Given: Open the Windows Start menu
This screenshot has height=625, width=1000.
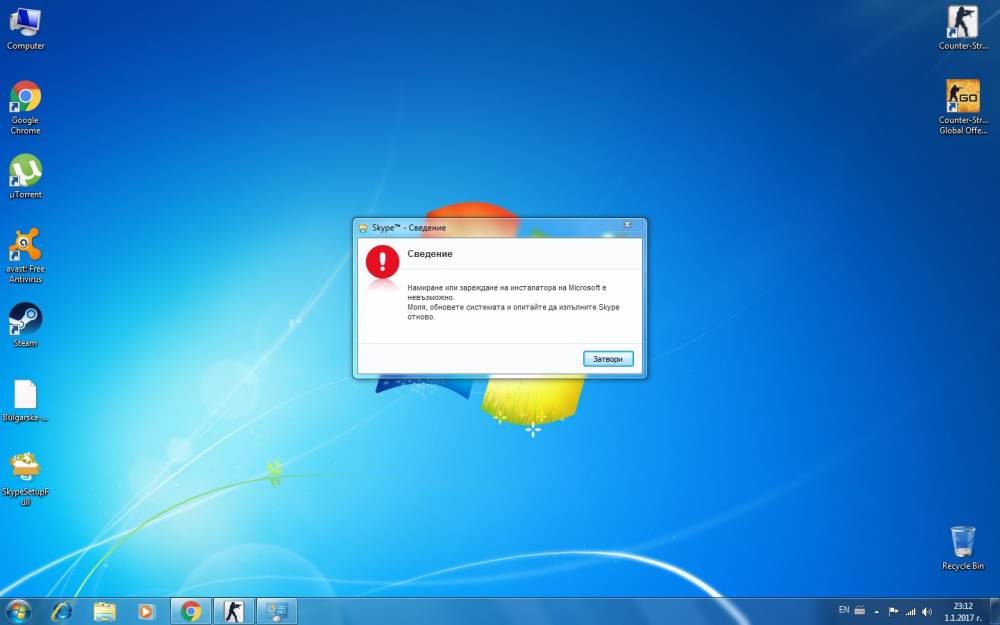Looking at the screenshot, I should point(18,611).
